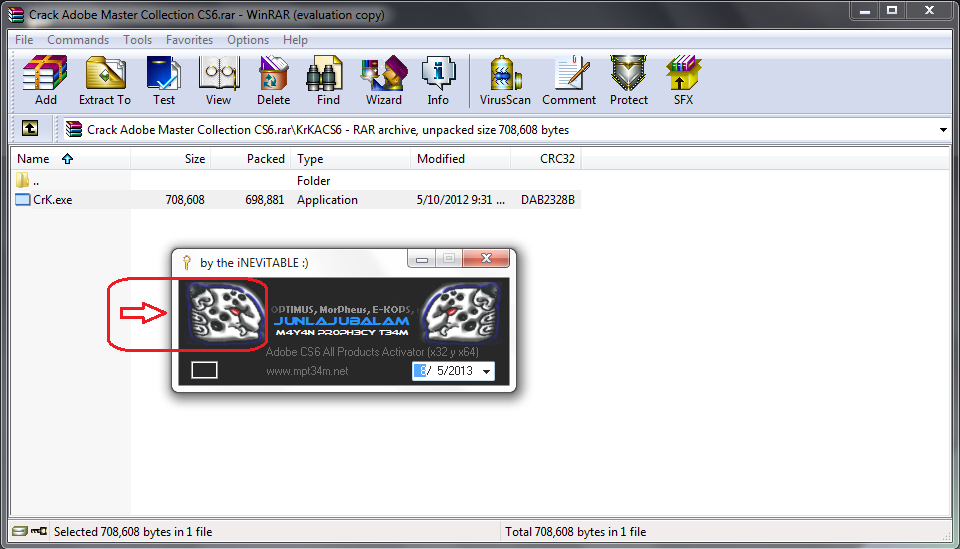The image size is (960, 549).
Task: Click 'Adobe CS6 All Products Activator' text
Action: [372, 352]
